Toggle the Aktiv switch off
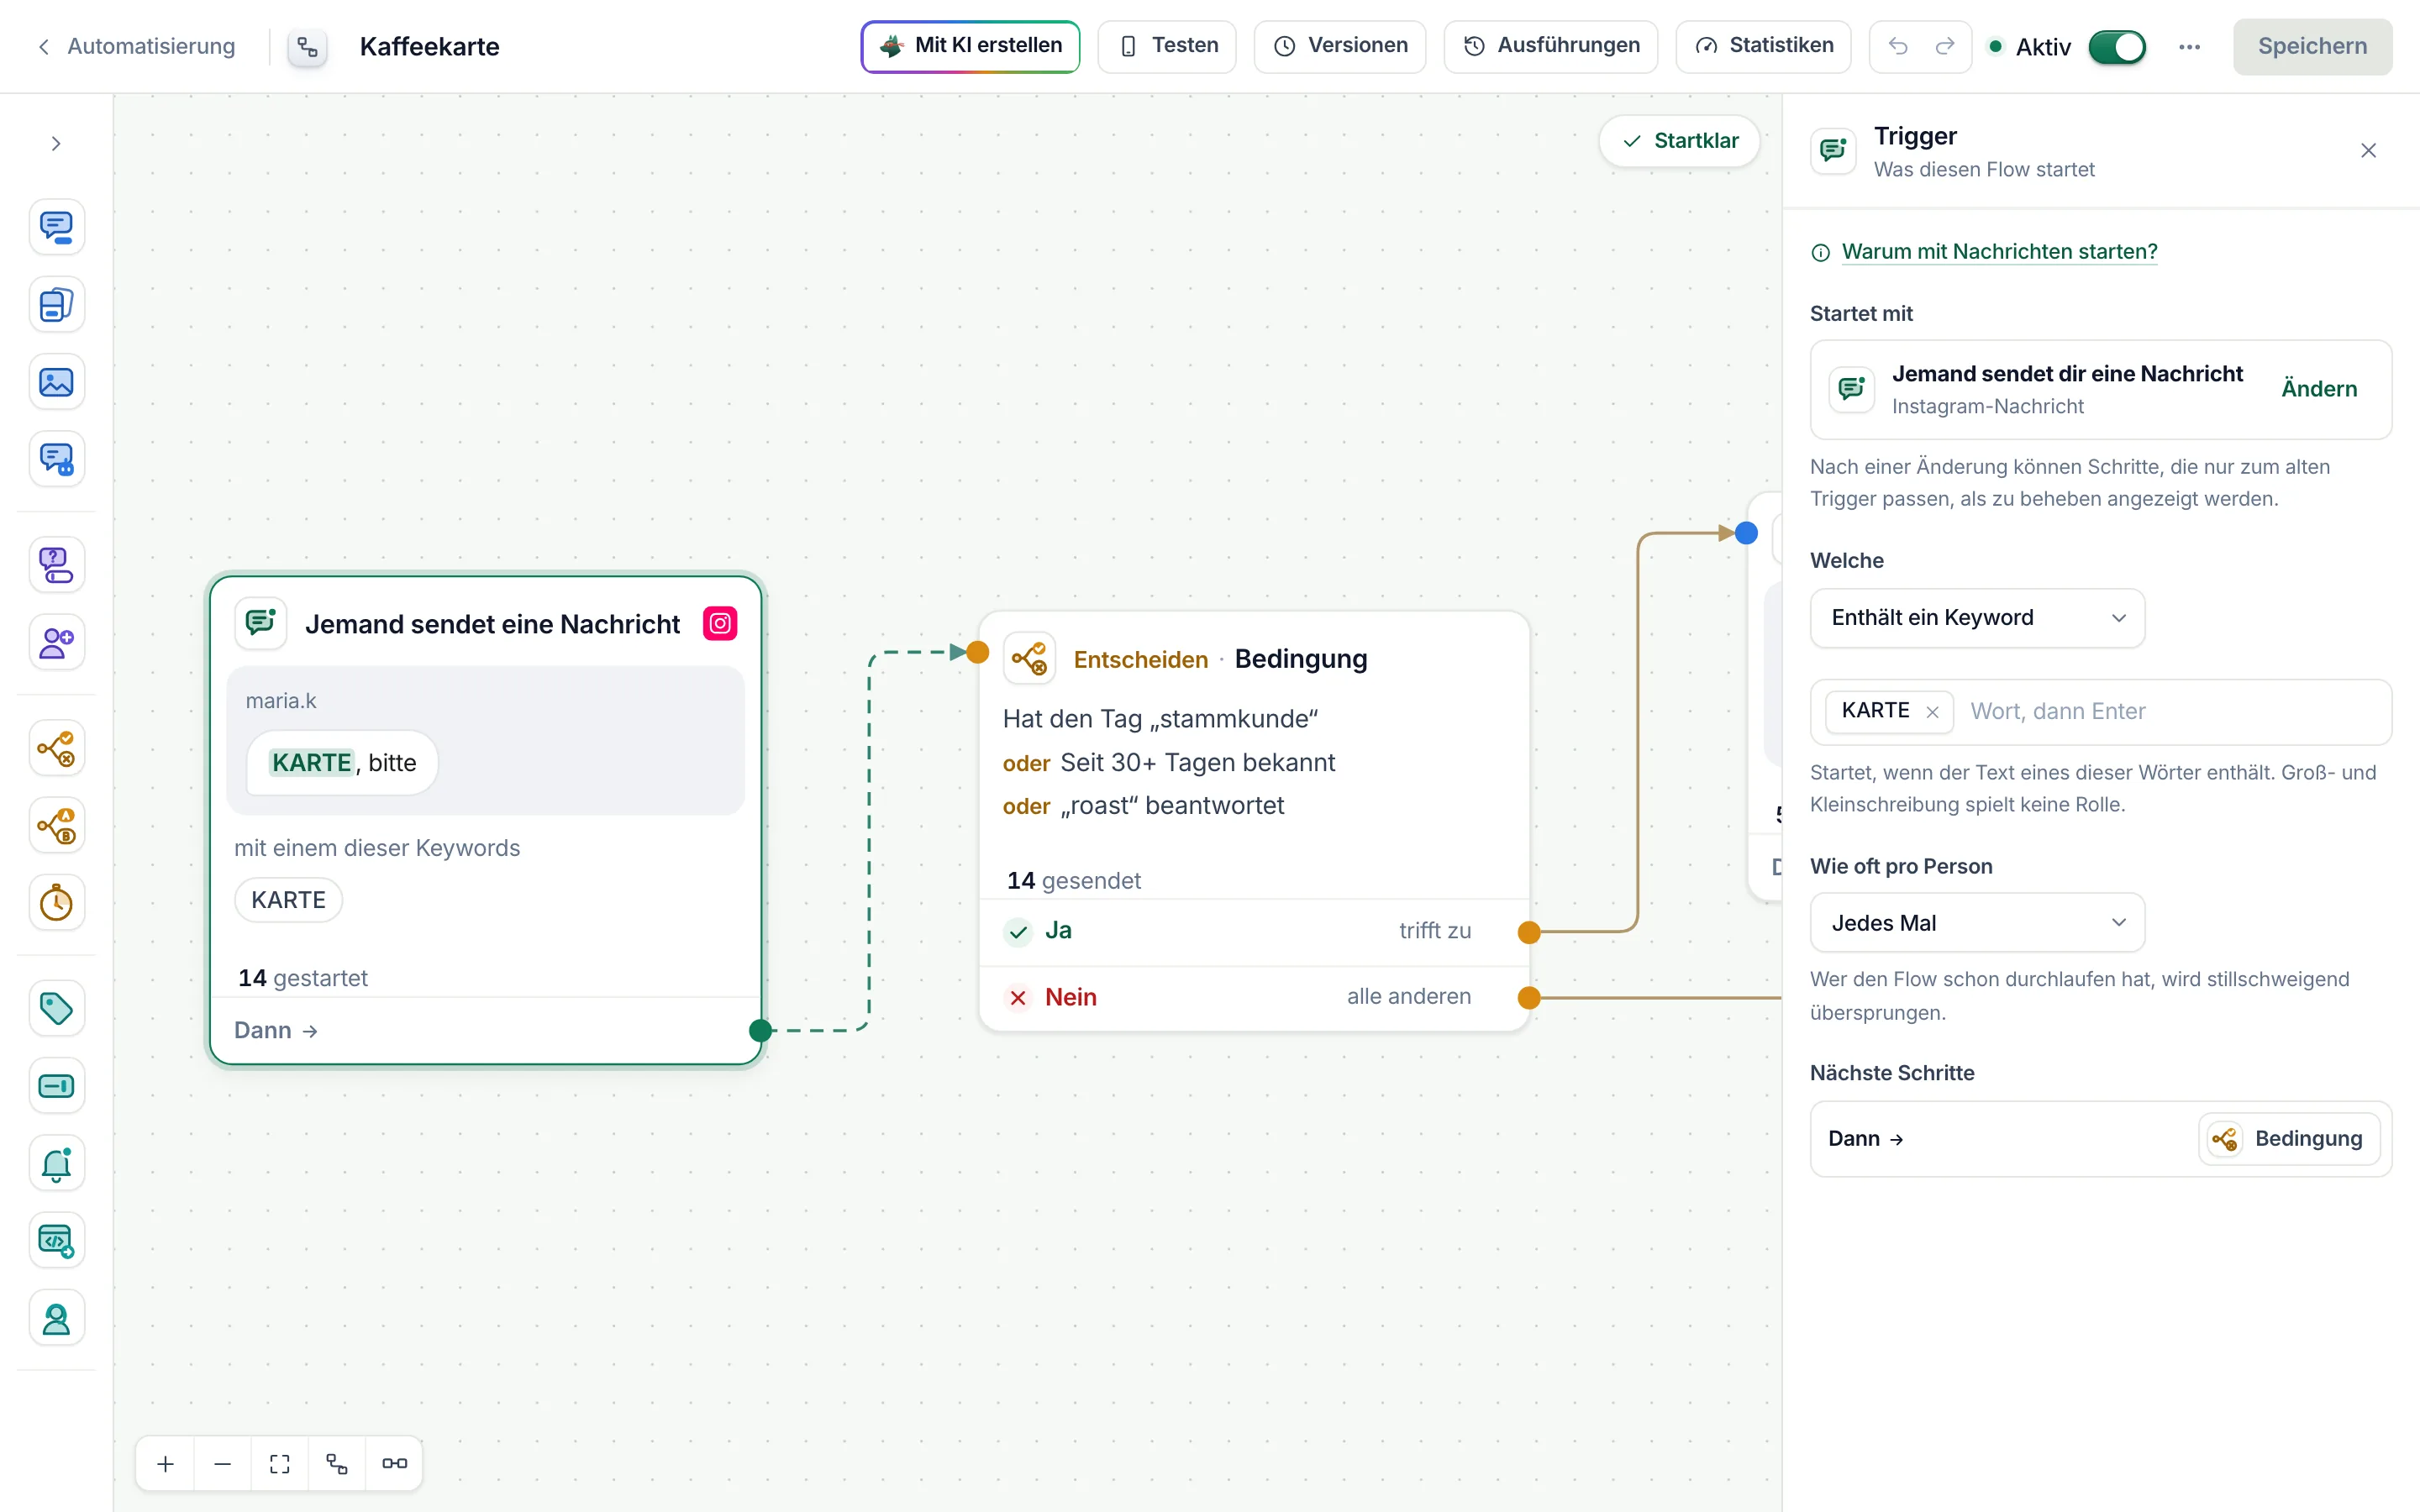Screen dimensions: 2420x1512 tap(2117, 47)
